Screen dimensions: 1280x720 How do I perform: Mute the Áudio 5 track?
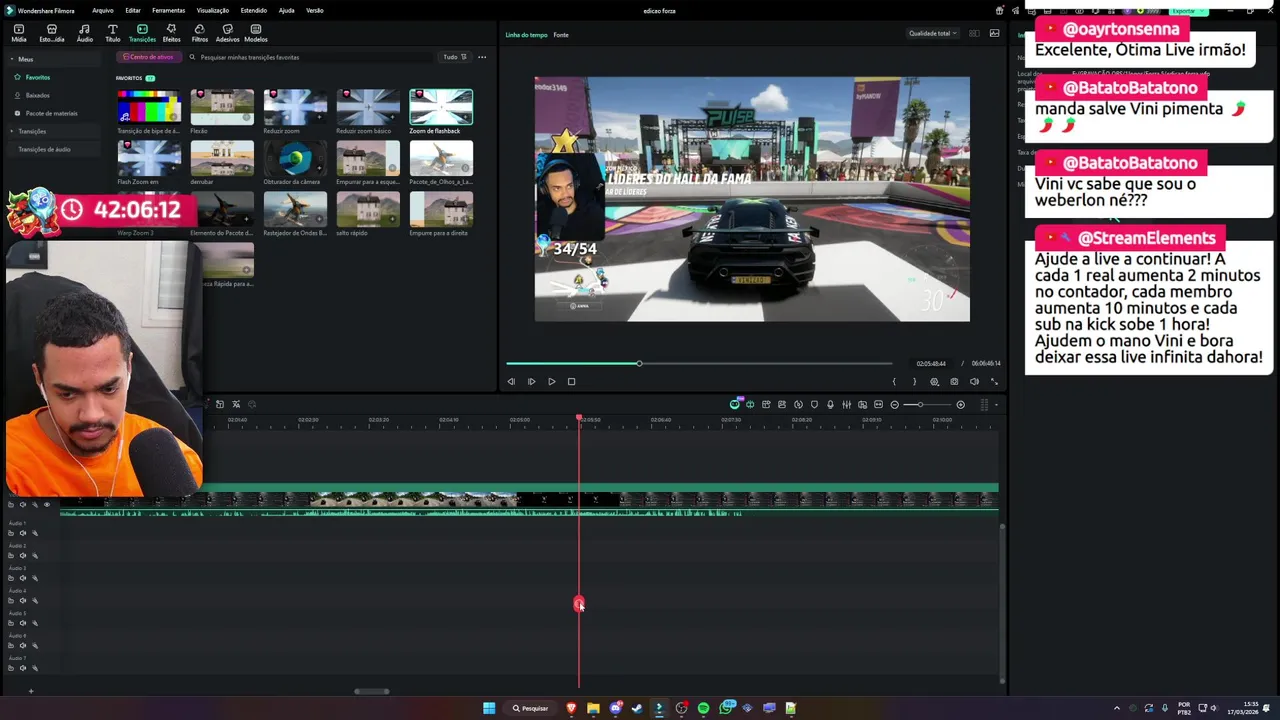click(x=23, y=623)
